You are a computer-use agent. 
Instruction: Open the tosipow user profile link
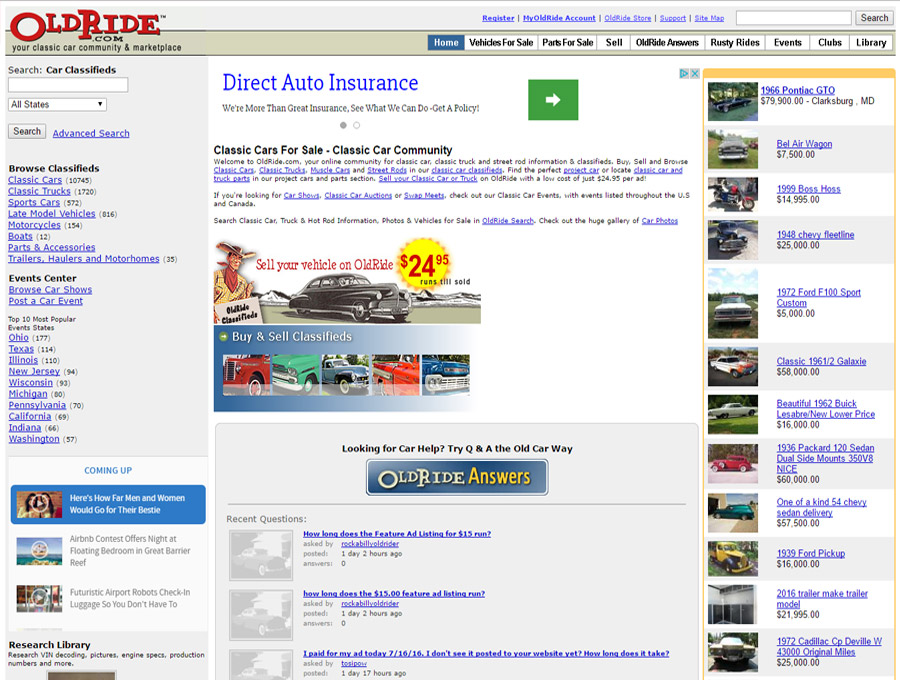point(354,663)
